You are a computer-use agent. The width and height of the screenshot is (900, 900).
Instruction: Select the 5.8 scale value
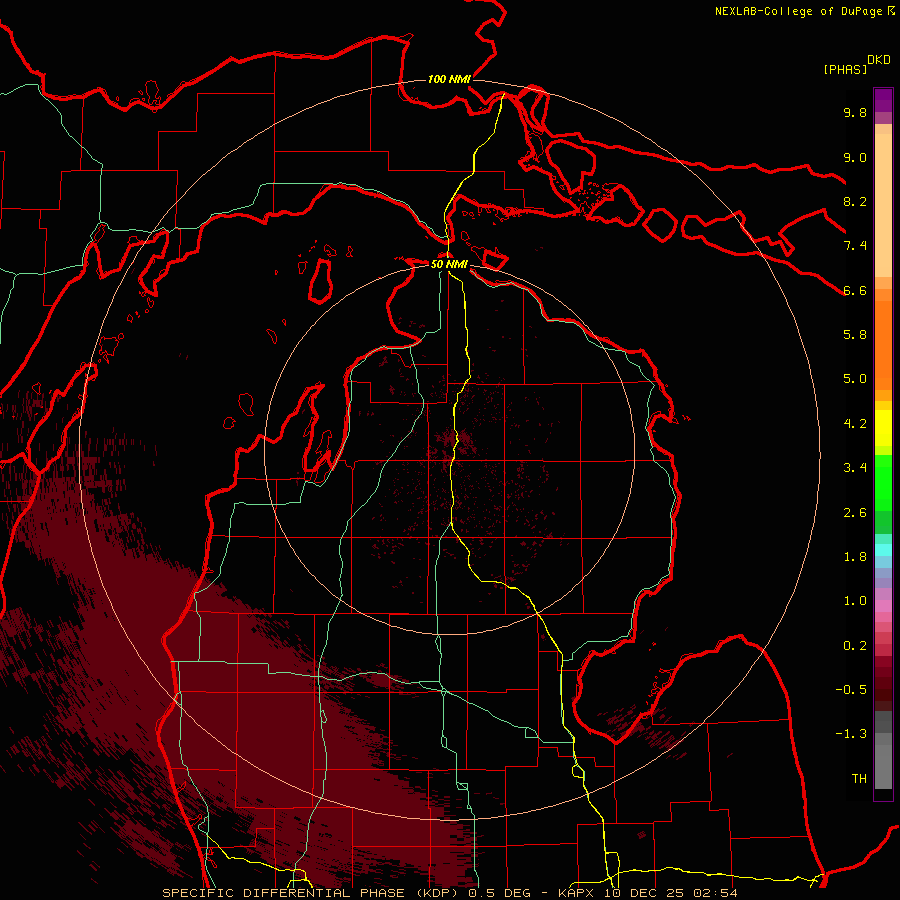tap(855, 335)
